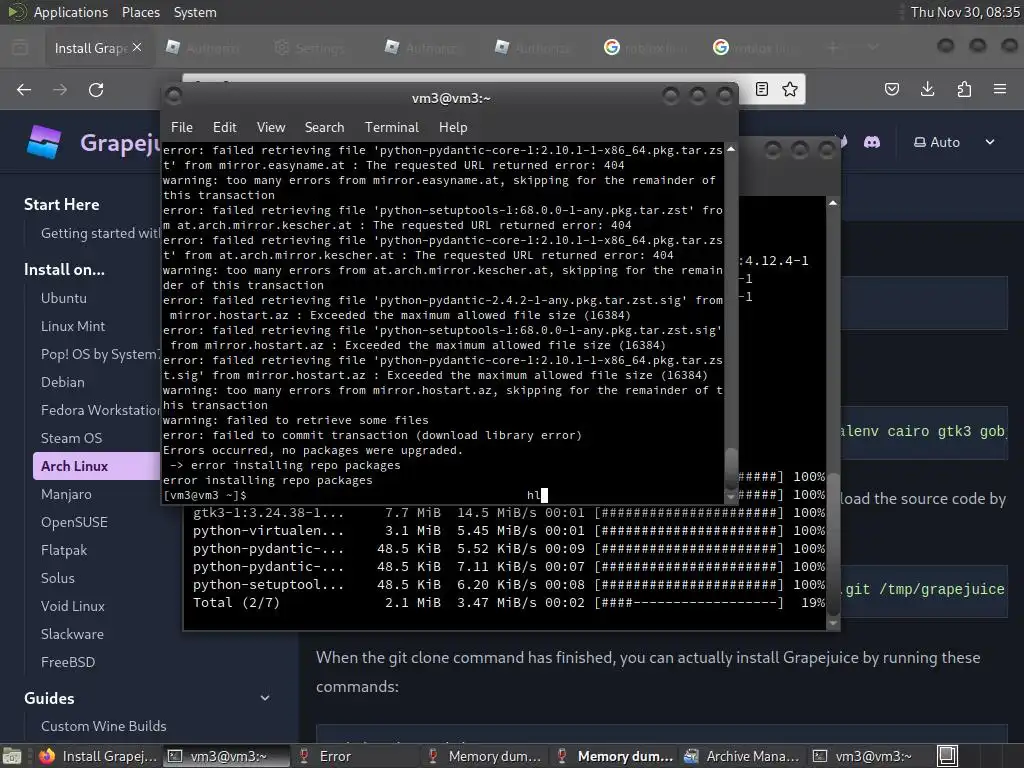Open the terminal Help menu
The width and height of the screenshot is (1024, 768).
tap(453, 127)
